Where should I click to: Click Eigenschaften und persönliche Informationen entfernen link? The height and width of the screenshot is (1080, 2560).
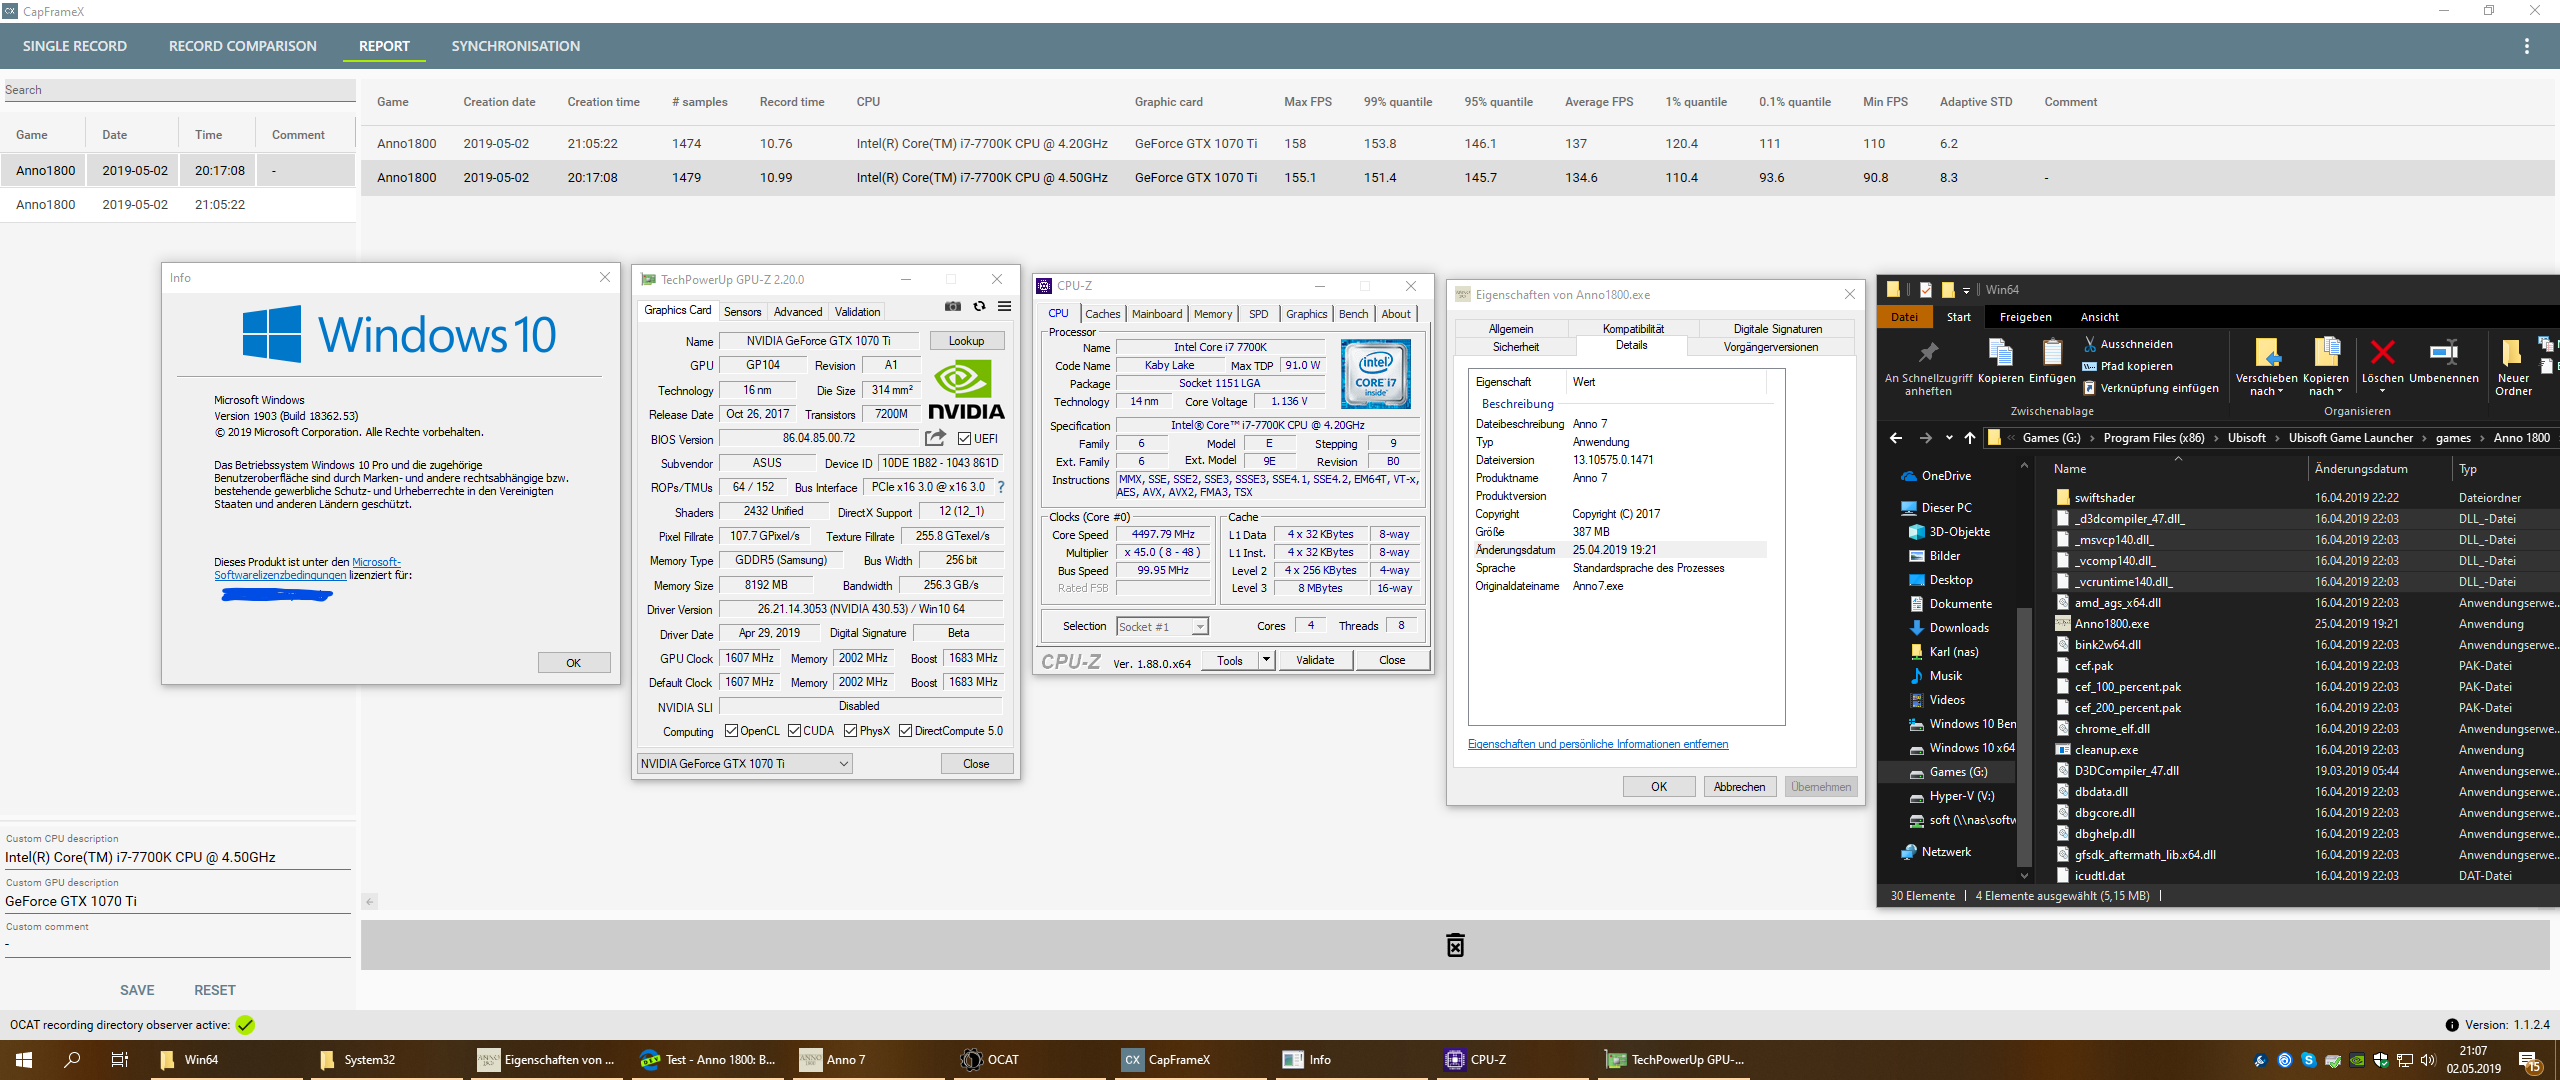click(1597, 744)
